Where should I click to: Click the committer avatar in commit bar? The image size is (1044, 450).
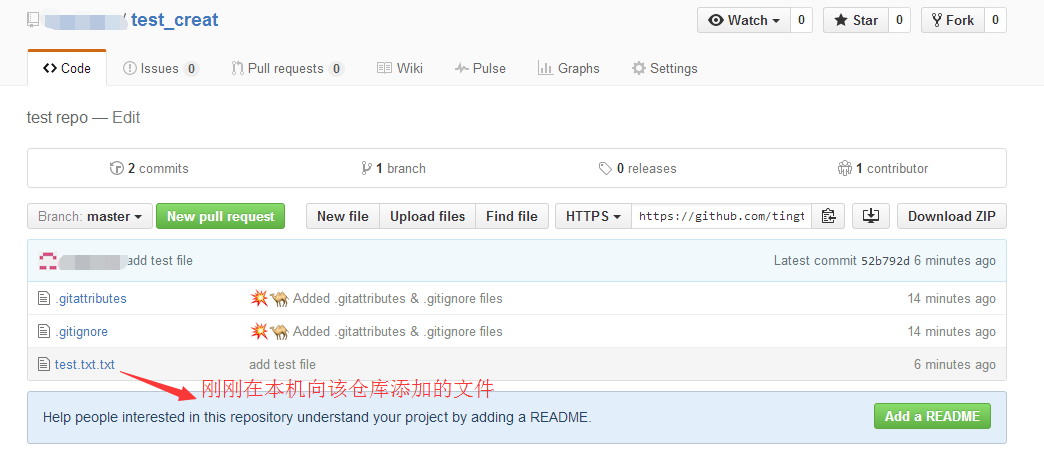(47, 261)
